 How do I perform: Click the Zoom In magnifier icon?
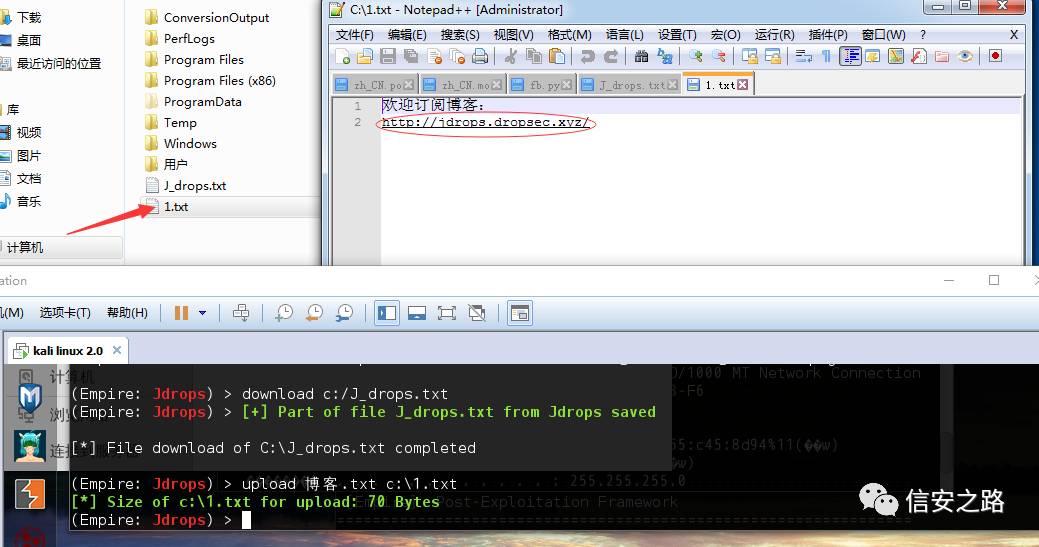pyautogui.click(x=695, y=56)
